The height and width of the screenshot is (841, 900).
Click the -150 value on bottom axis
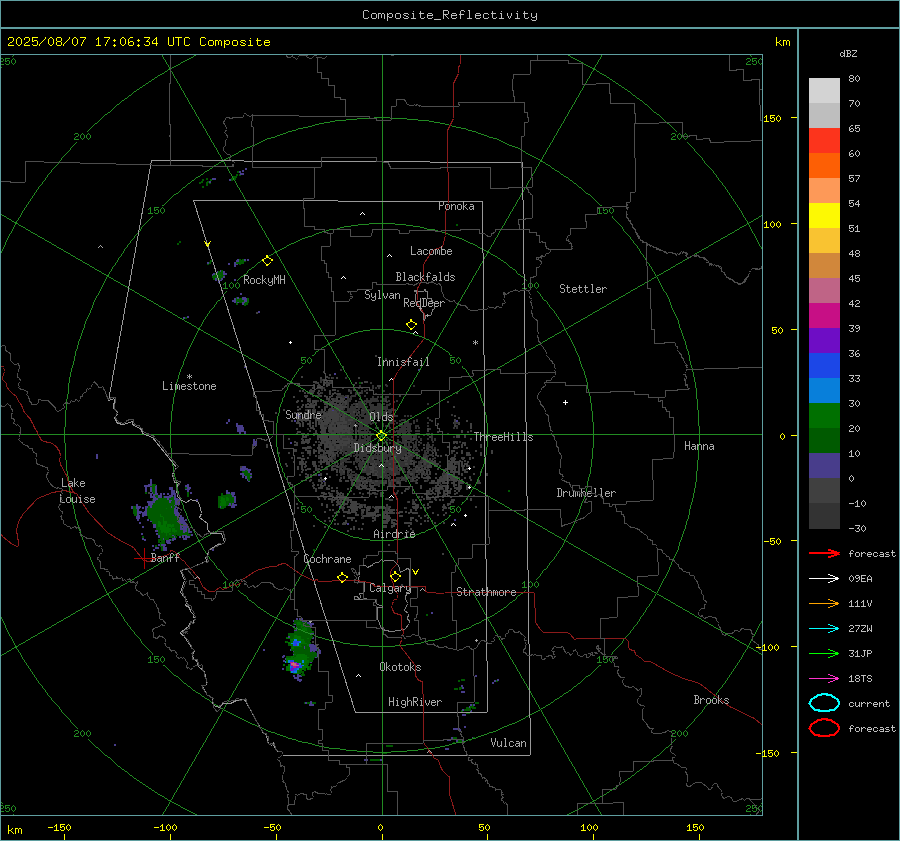(x=59, y=827)
